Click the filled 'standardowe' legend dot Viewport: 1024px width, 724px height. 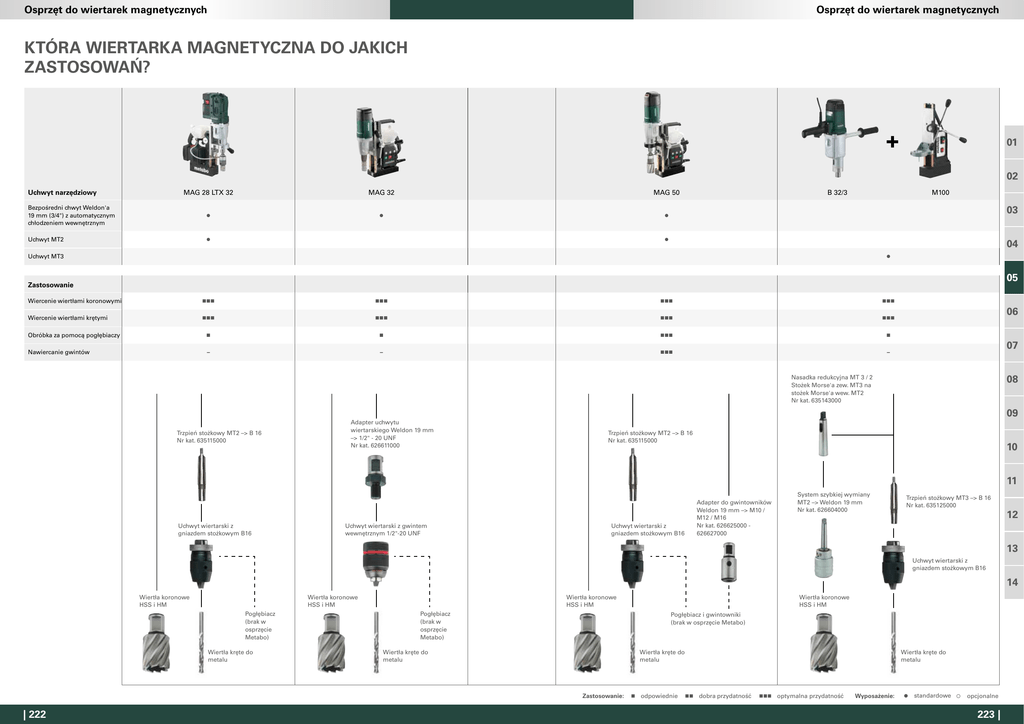pos(906,695)
